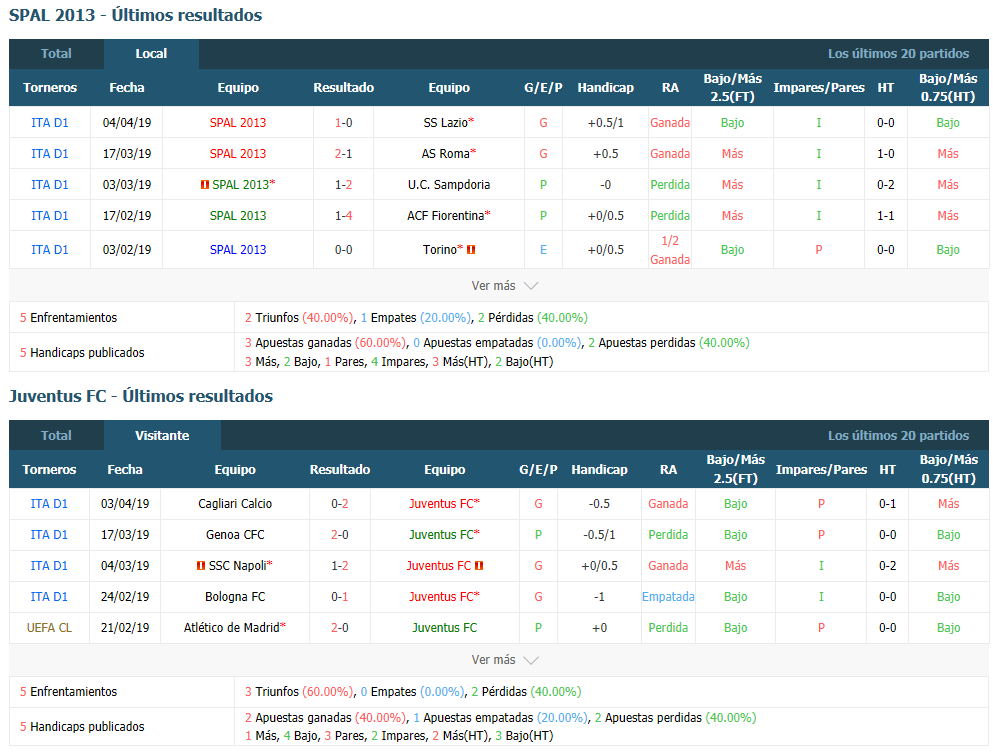
Task: Click the 'SPAL 2013 - Últimos resultados' heading
Action: click(136, 15)
